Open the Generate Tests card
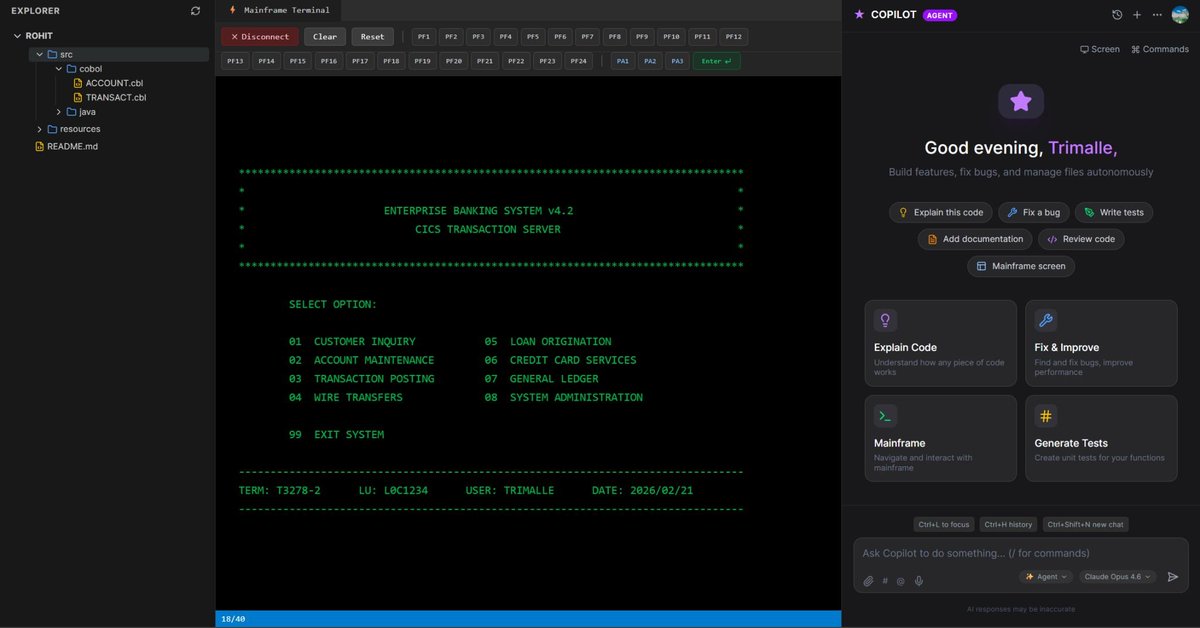The width and height of the screenshot is (1200, 628). click(1101, 438)
